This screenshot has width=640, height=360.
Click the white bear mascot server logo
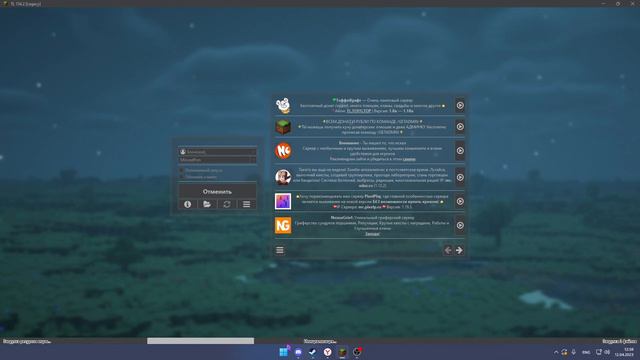click(283, 105)
